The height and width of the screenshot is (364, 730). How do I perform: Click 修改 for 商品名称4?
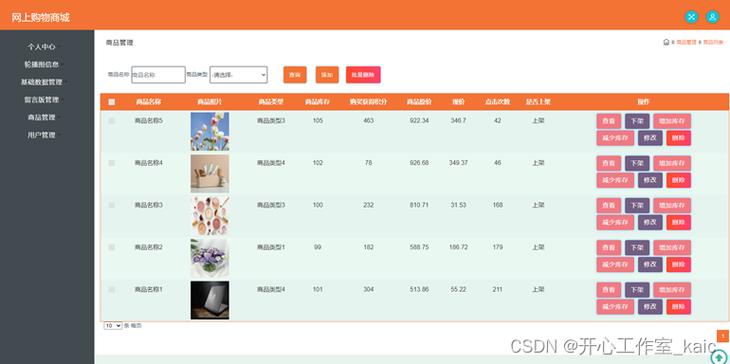tap(650, 180)
